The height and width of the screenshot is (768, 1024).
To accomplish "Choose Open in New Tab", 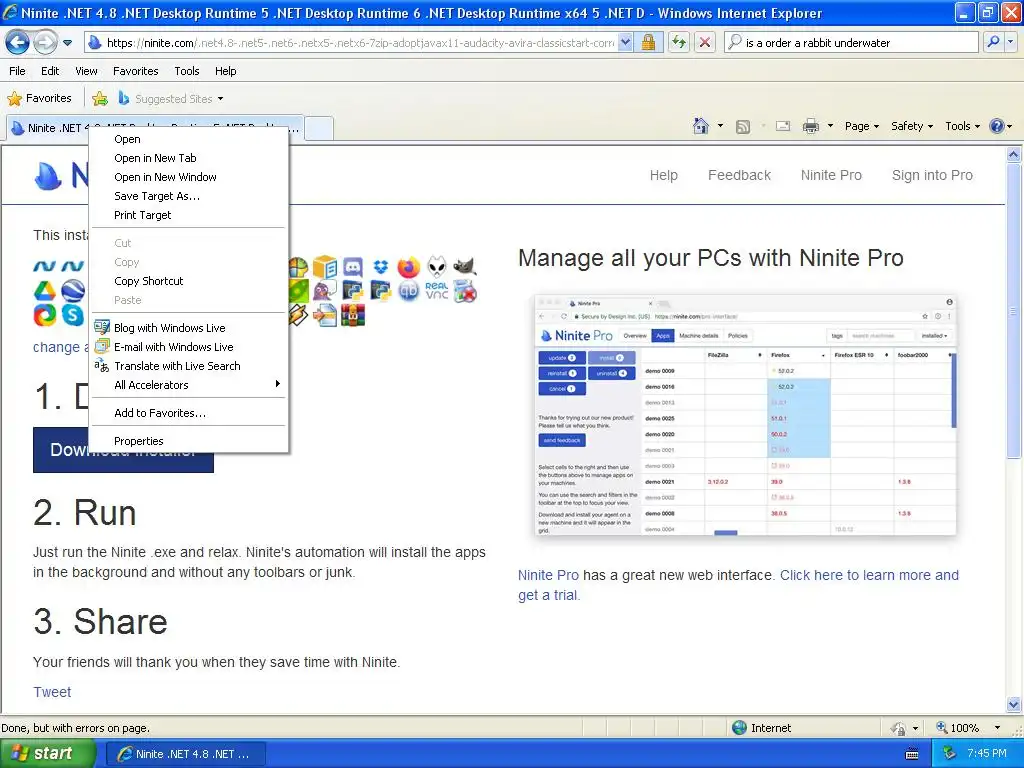I will click(188, 158).
